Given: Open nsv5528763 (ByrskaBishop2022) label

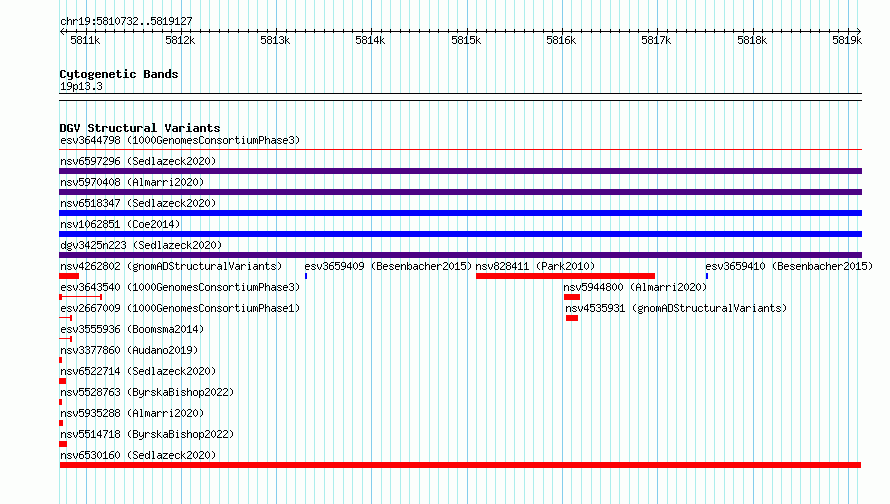Looking at the screenshot, I should point(147,392).
